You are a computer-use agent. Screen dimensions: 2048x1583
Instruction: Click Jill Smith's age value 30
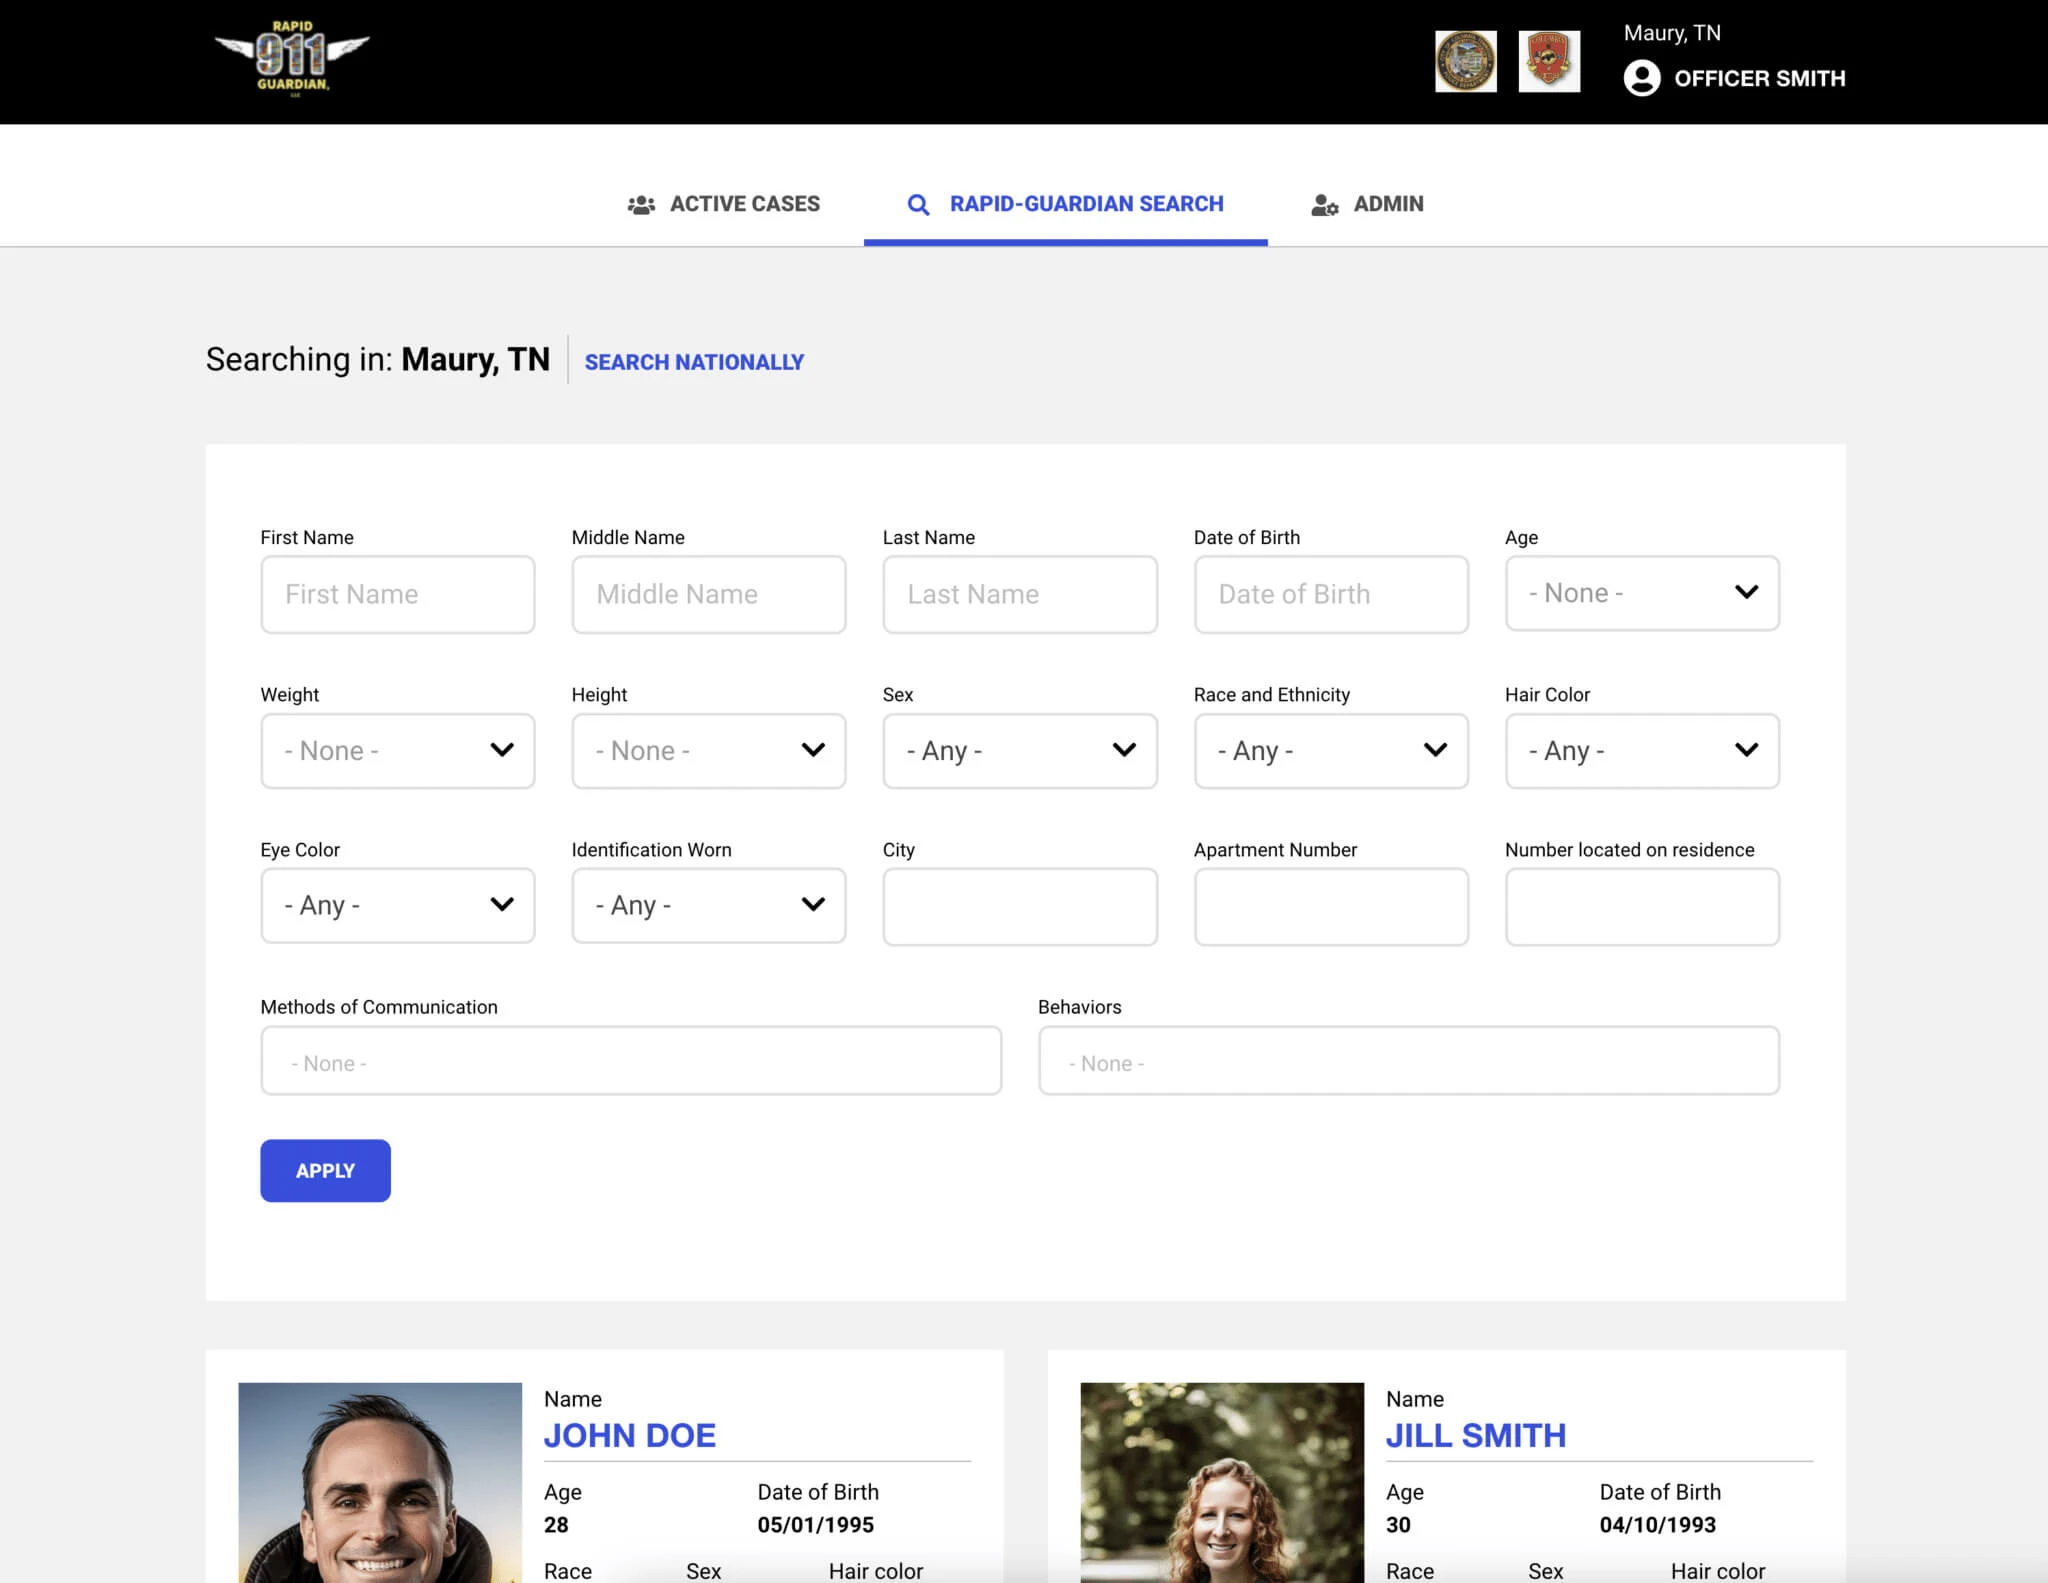pos(1398,1525)
